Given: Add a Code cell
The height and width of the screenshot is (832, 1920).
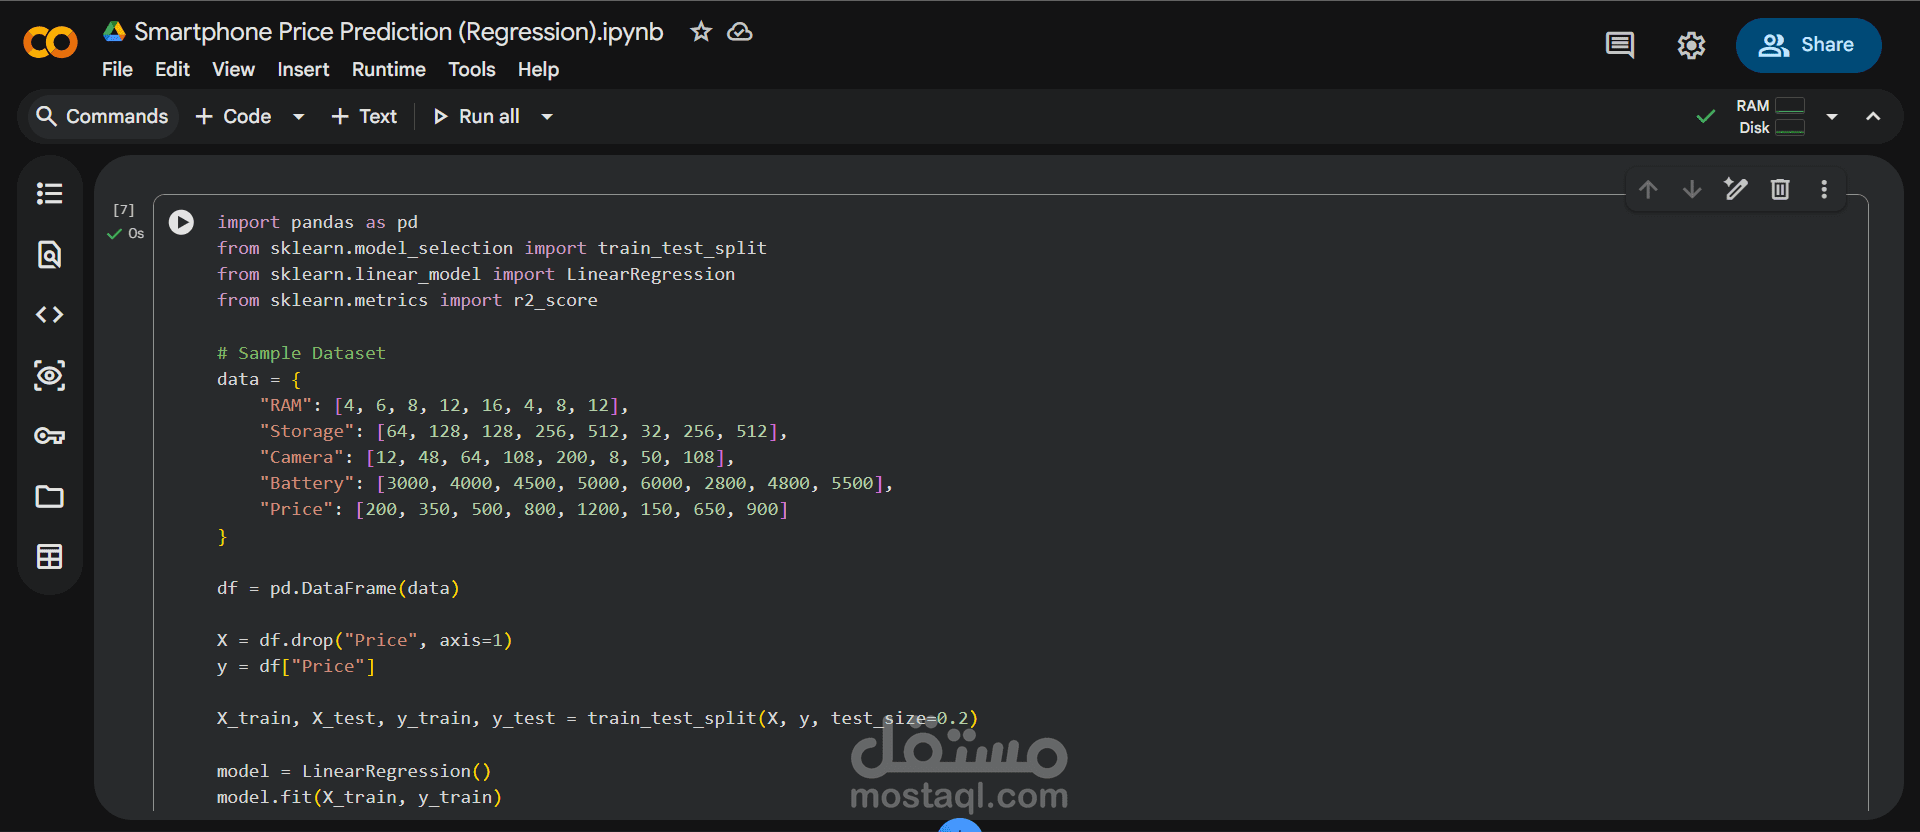Looking at the screenshot, I should (234, 117).
